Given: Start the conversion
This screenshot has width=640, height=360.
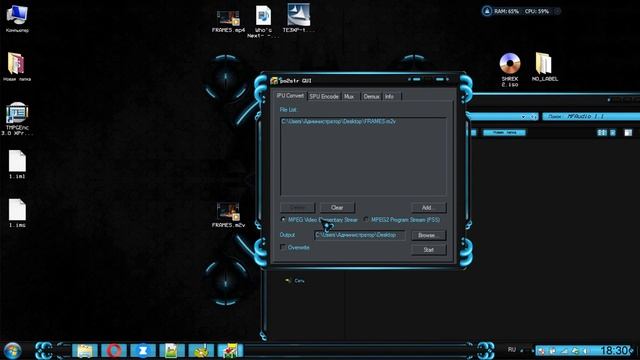Looking at the screenshot, I should pos(429,250).
